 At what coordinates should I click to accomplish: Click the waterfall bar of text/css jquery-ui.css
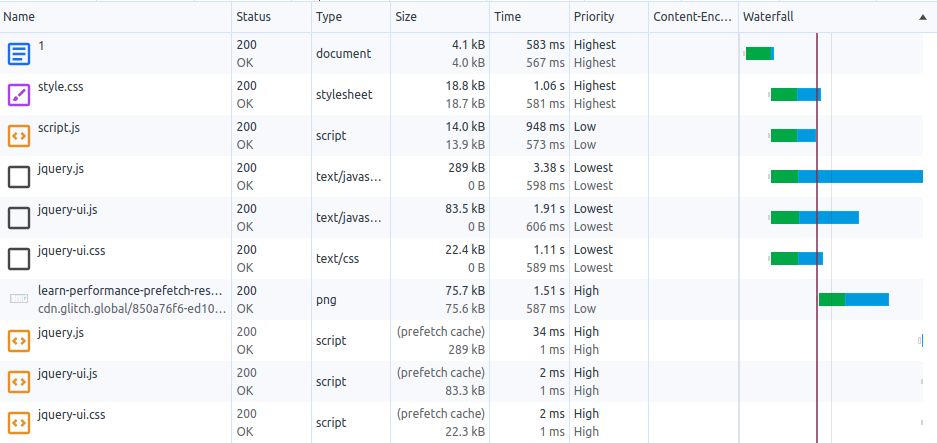pyautogui.click(x=797, y=258)
